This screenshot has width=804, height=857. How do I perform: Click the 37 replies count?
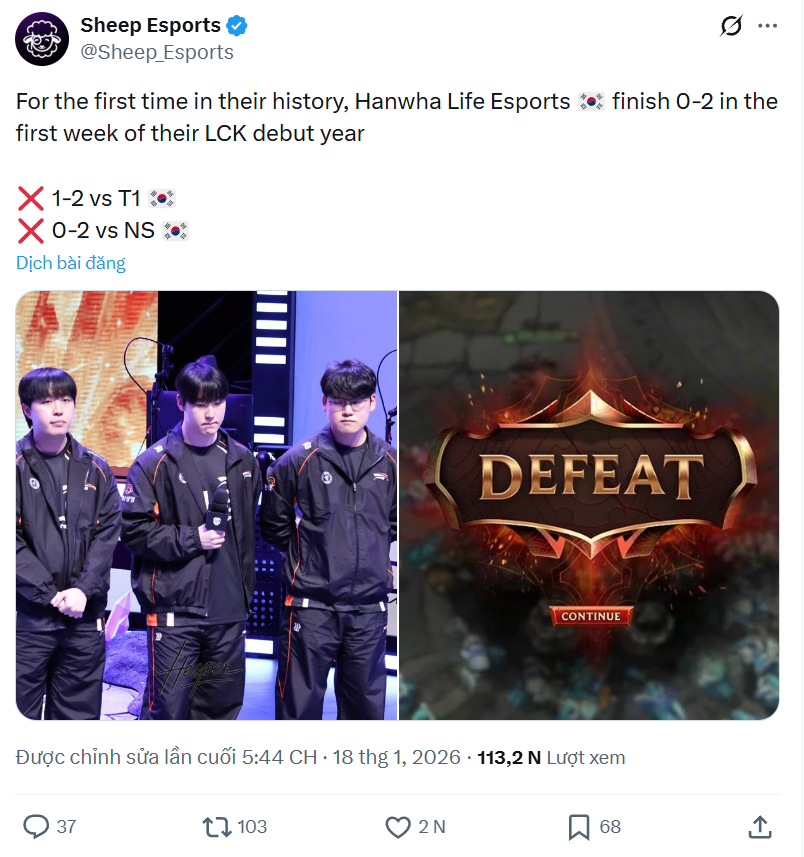click(x=66, y=826)
